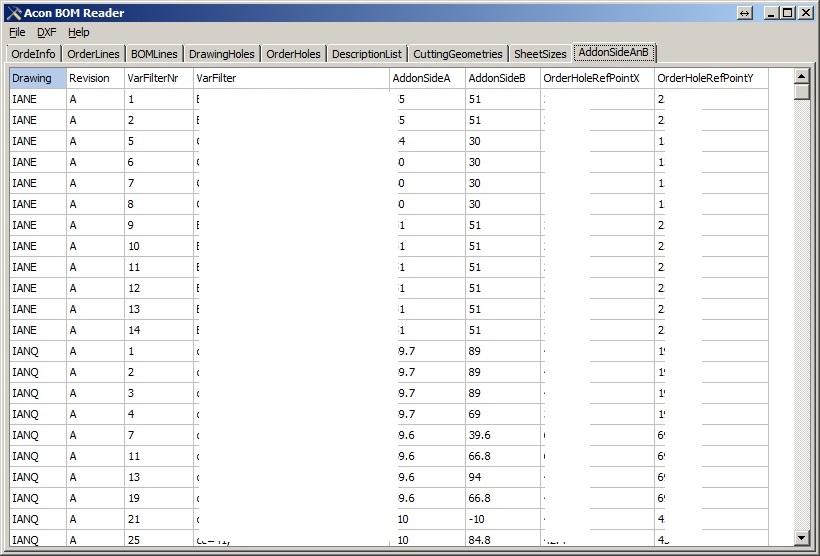Open the DXF menu
Image resolution: width=820 pixels, height=556 pixels.
pyautogui.click(x=47, y=32)
